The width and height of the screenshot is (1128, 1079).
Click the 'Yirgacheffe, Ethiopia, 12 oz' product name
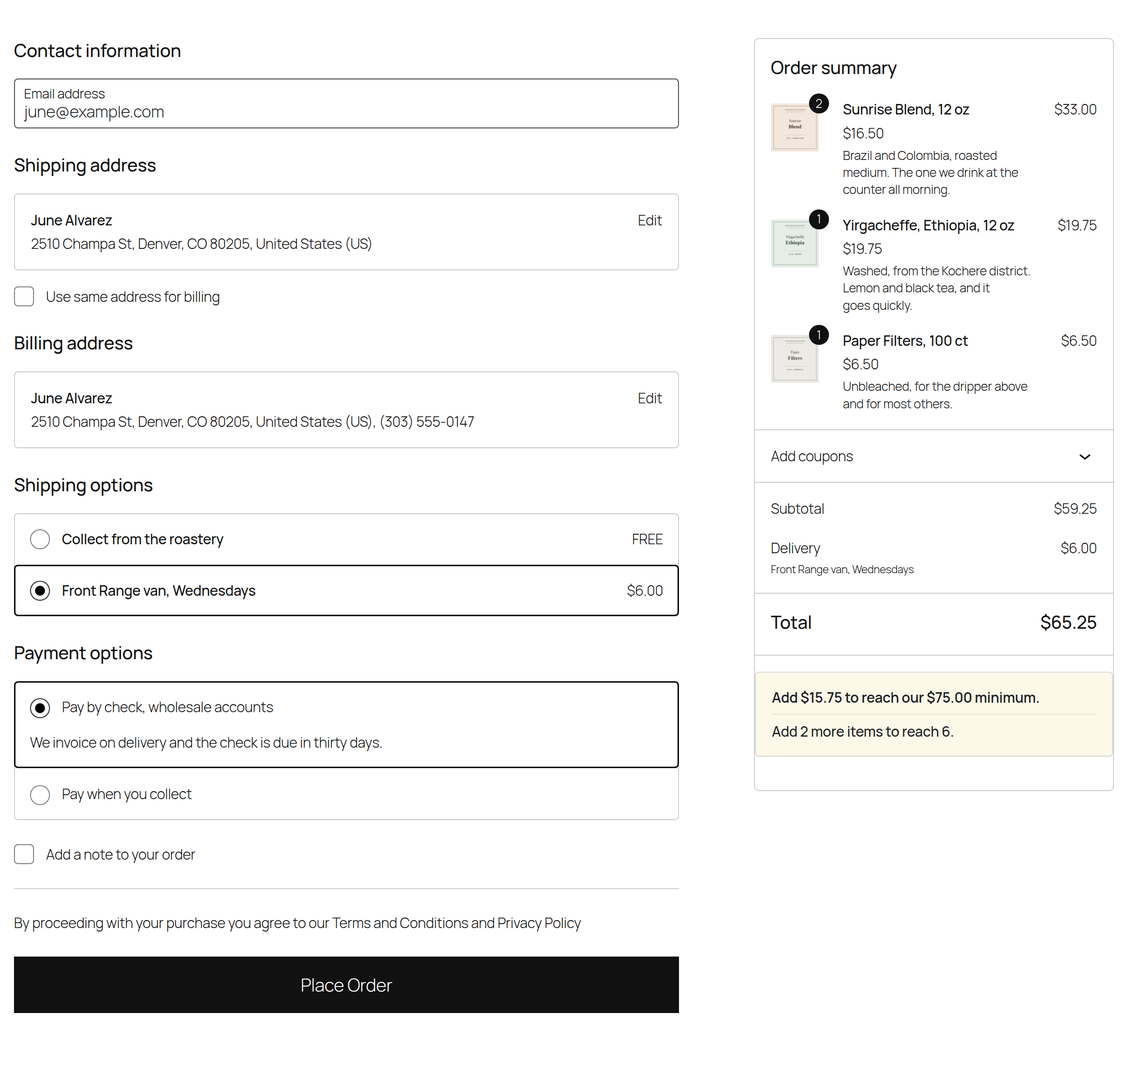[x=928, y=225]
